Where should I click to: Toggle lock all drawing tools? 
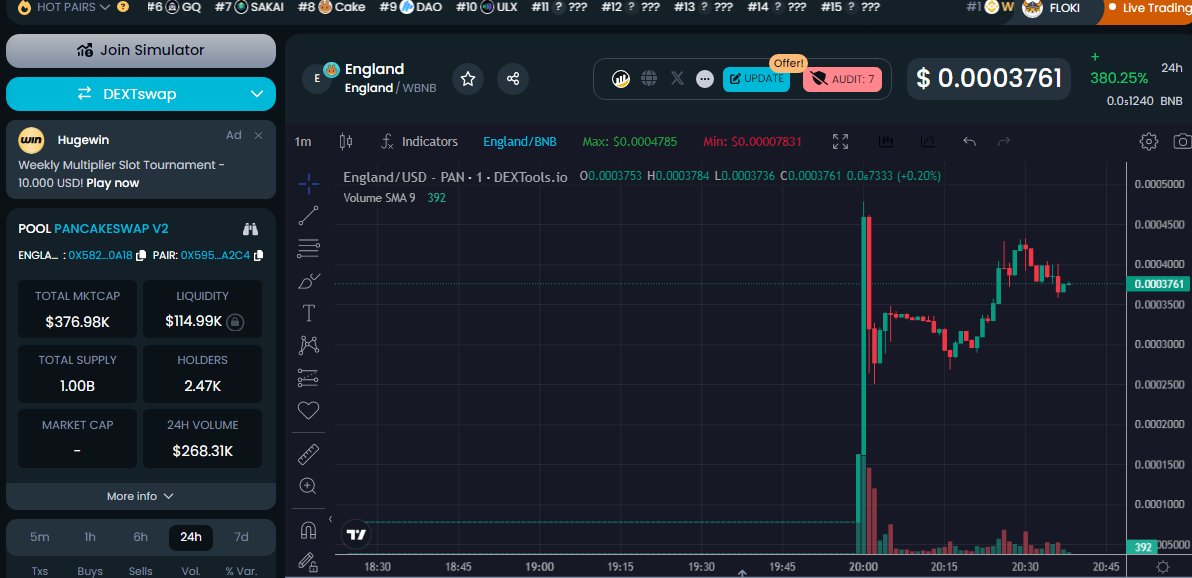(x=308, y=562)
